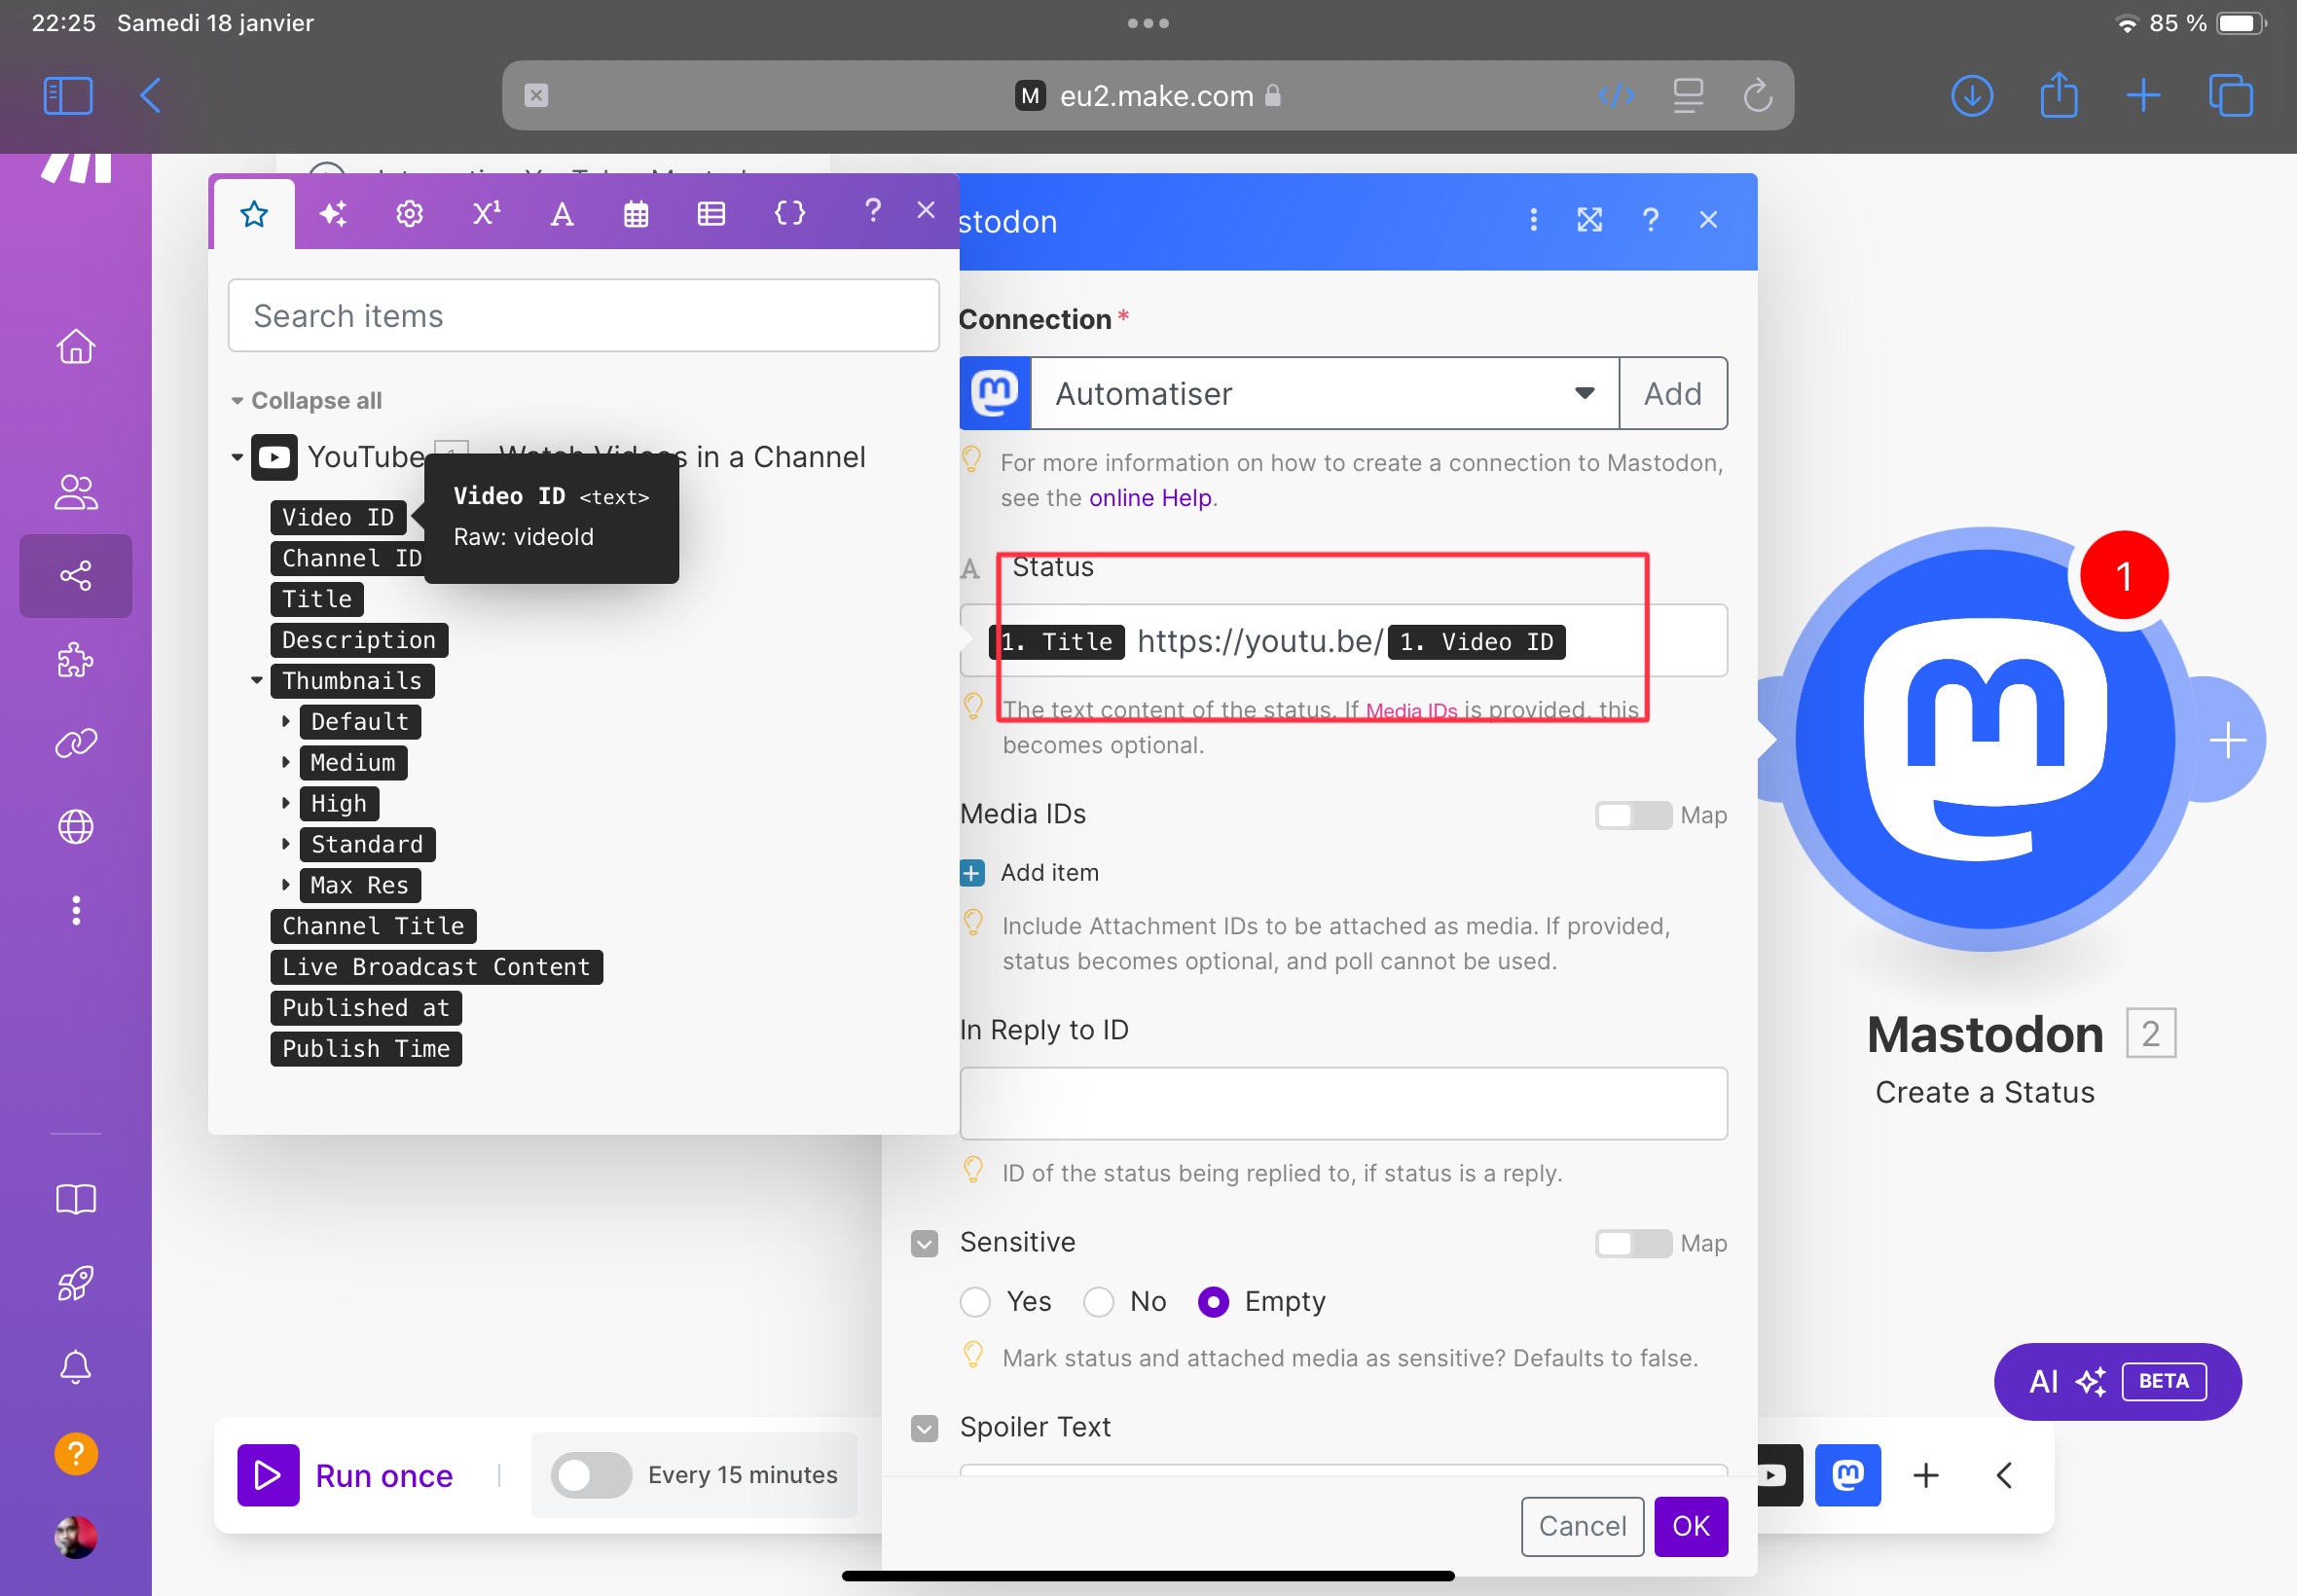
Task: Reload the make.com page
Action: [x=1757, y=96]
